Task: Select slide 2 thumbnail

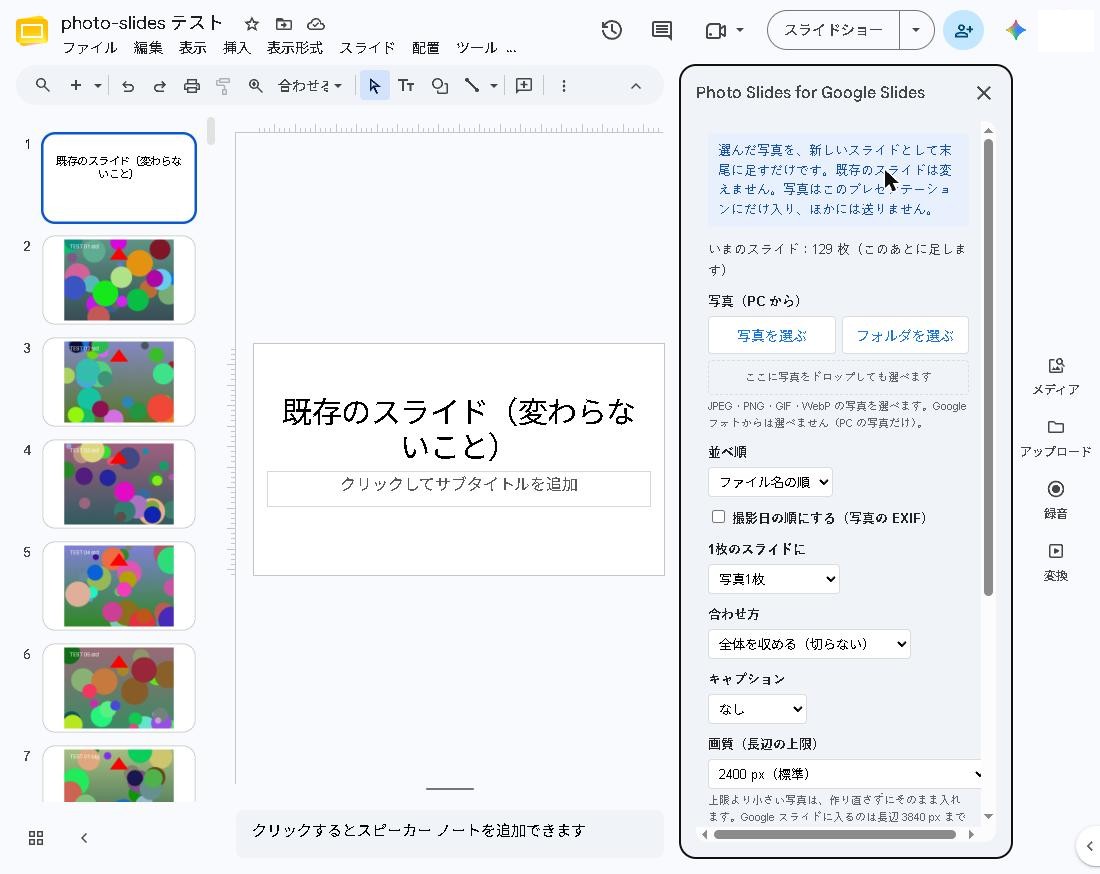Action: [x=119, y=280]
